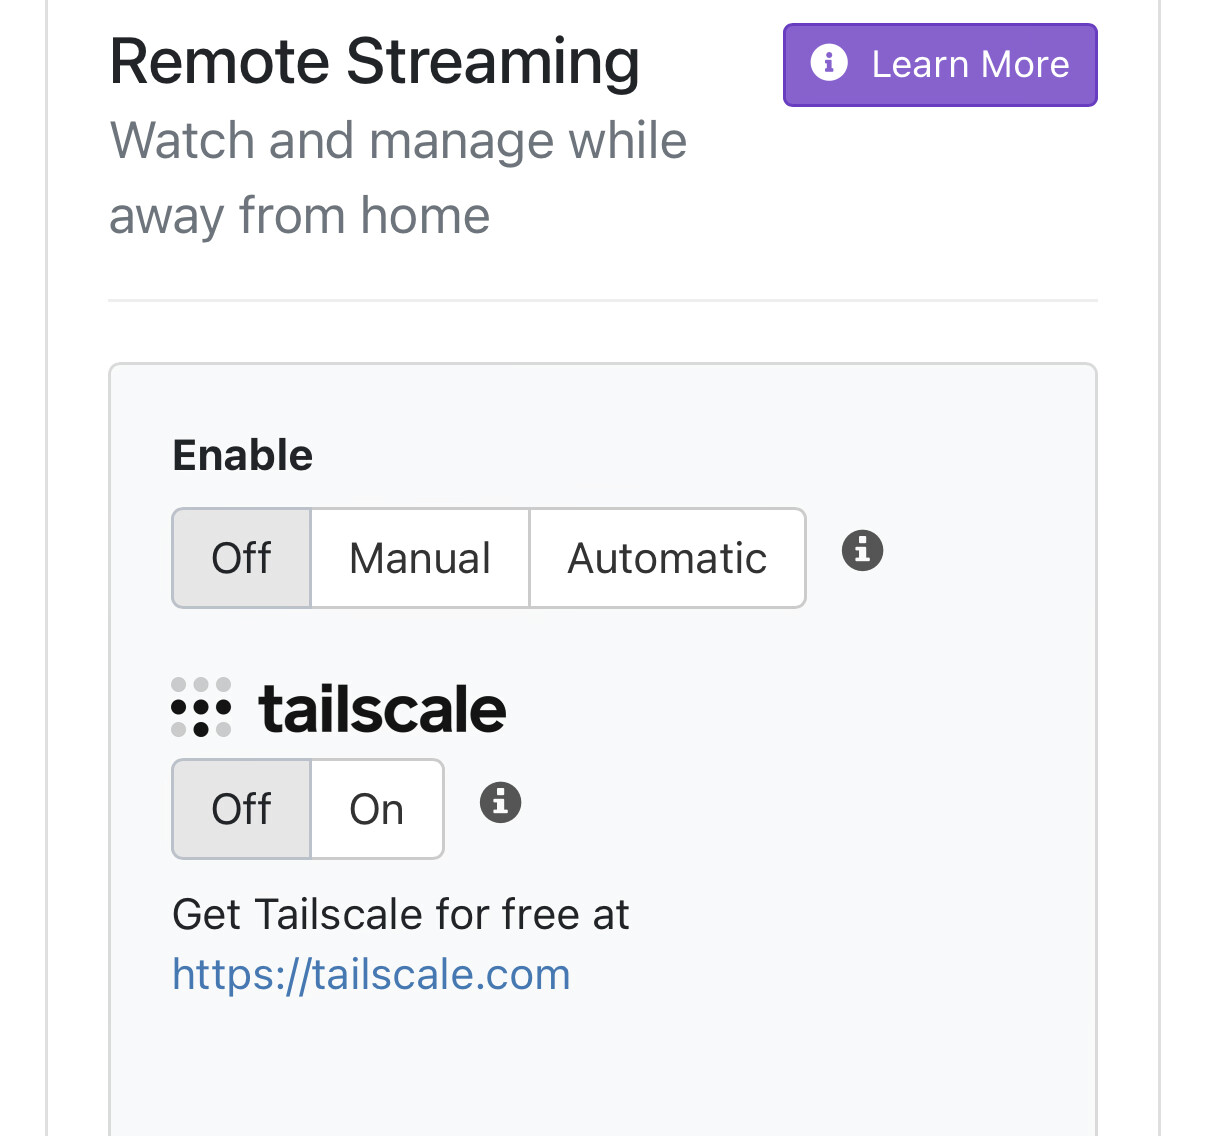Switch Tailscale to Off
Image resolution: width=1206 pixels, height=1136 pixels.
coord(242,809)
